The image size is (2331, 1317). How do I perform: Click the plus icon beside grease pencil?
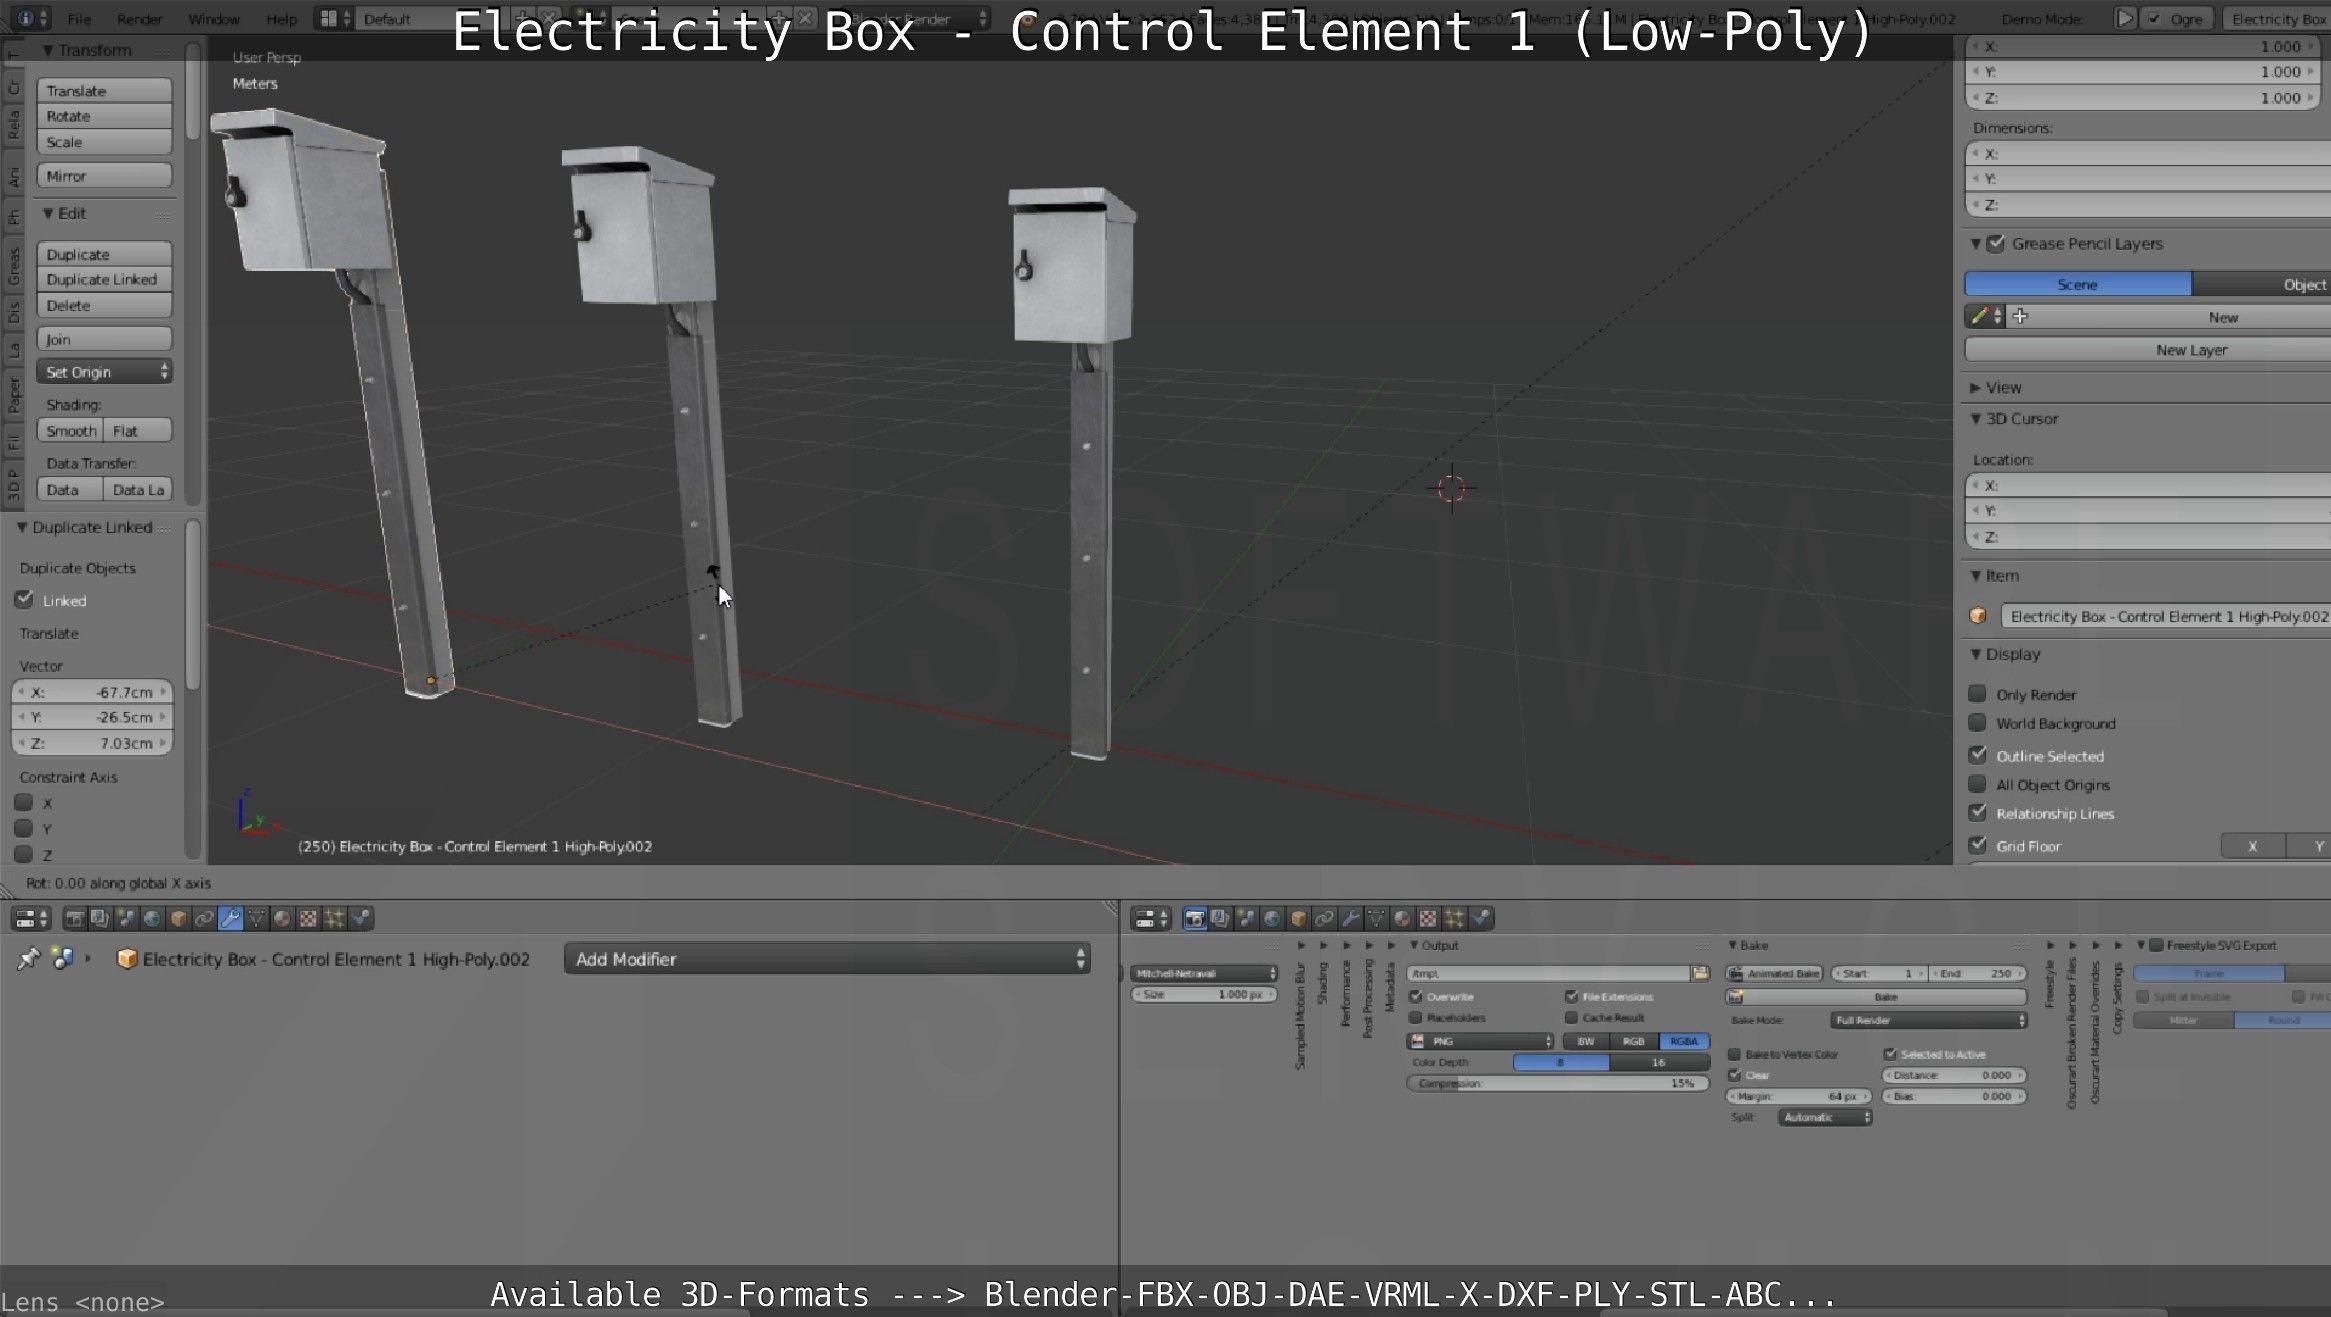coord(2020,316)
